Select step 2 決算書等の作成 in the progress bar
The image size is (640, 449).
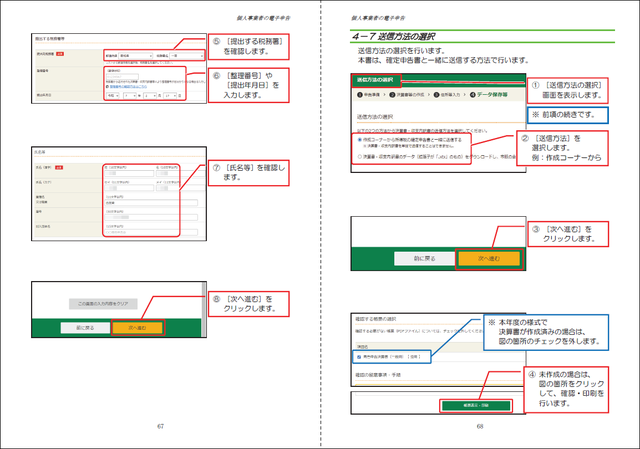407,95
